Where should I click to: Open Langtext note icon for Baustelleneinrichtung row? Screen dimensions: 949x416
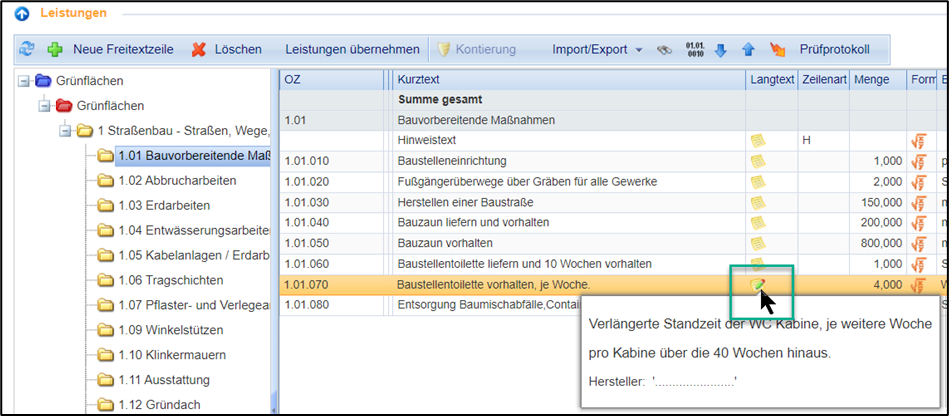pyautogui.click(x=759, y=161)
